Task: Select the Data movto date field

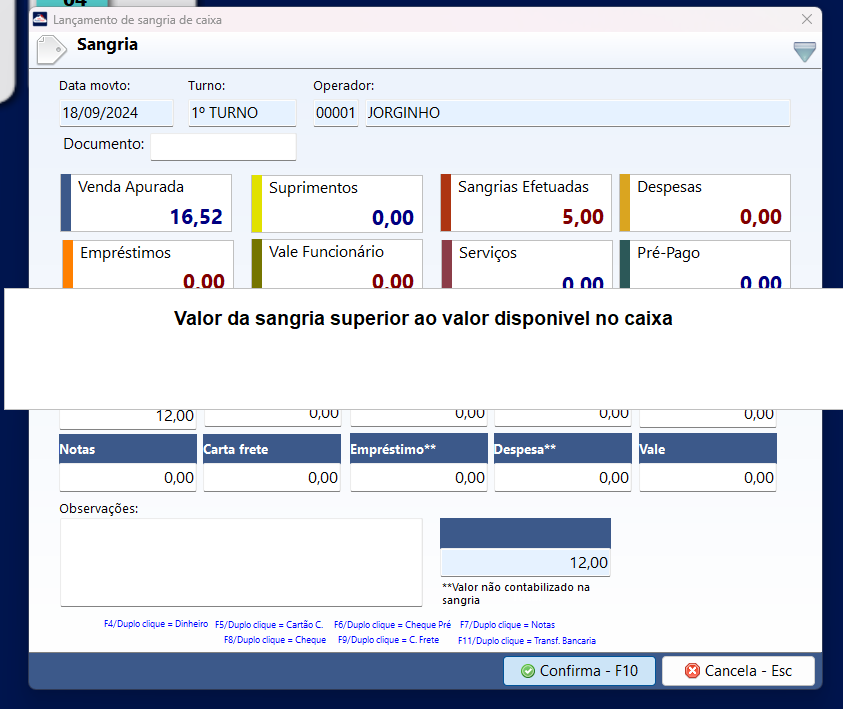Action: (116, 113)
